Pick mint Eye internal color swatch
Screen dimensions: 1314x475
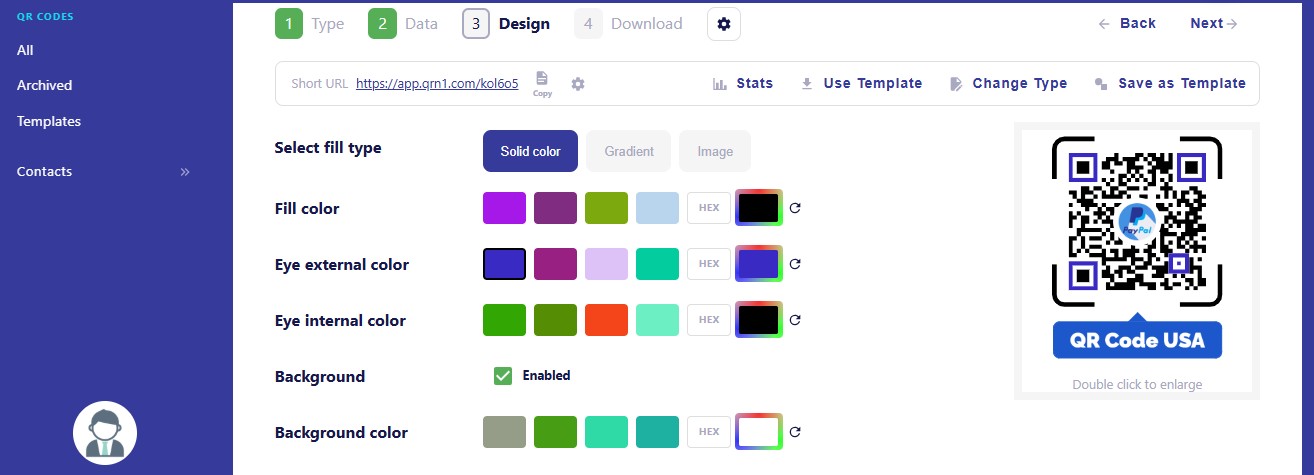point(657,320)
